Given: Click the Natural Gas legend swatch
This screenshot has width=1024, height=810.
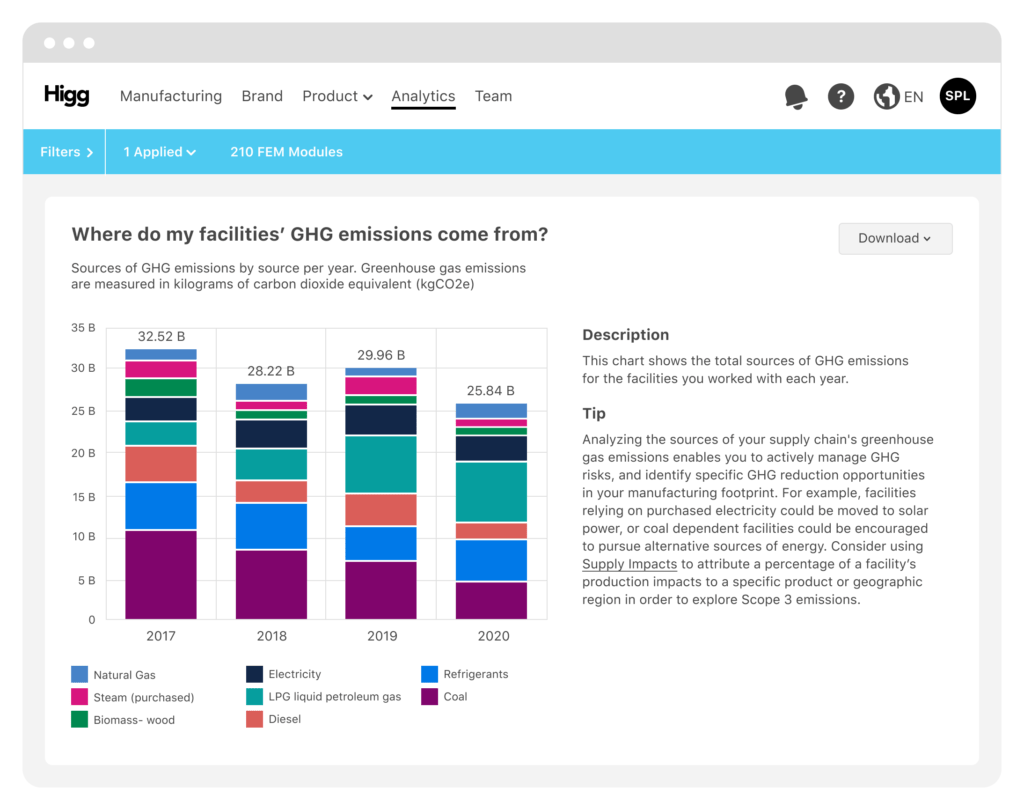Looking at the screenshot, I should [x=79, y=674].
